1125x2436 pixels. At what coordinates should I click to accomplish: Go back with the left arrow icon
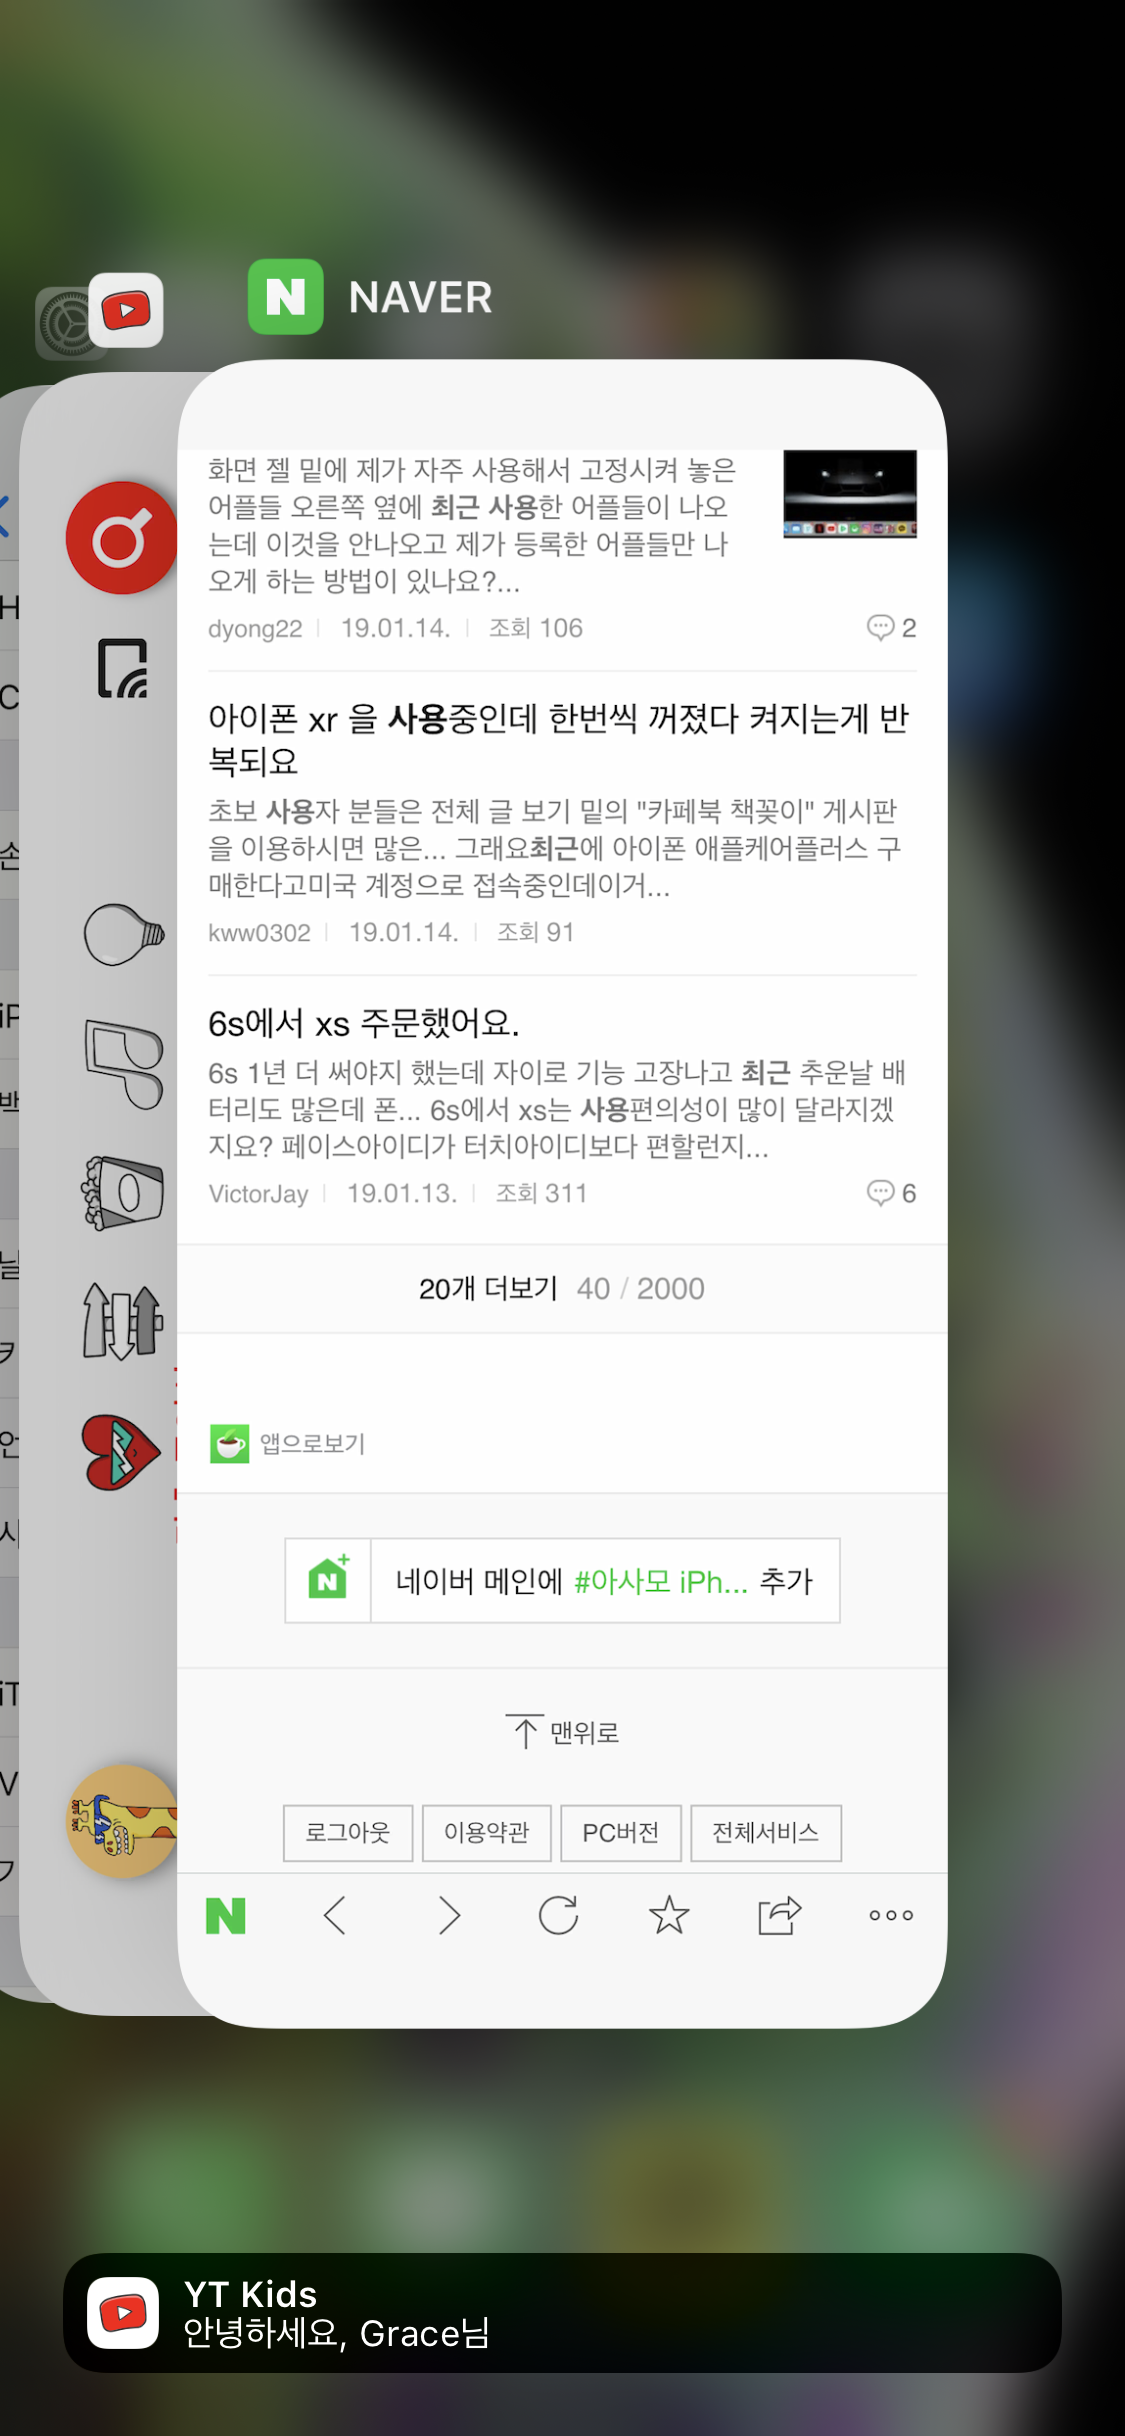tap(336, 1916)
